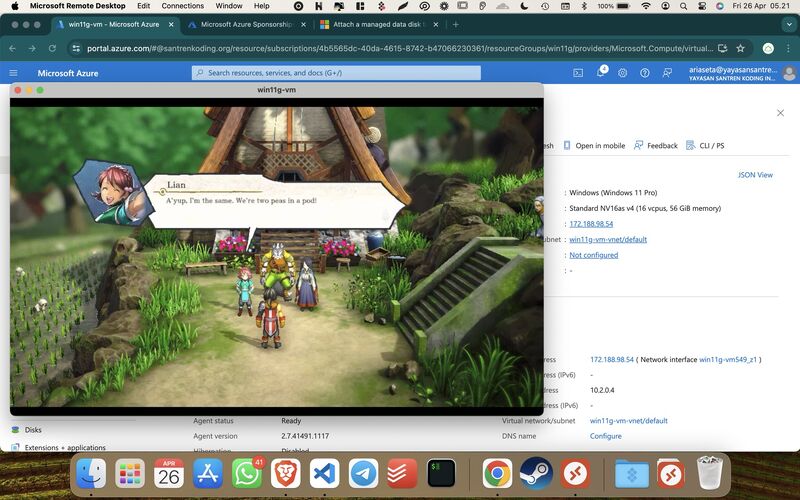Bookmark this page with star icon
The image size is (800, 500).
740,48
